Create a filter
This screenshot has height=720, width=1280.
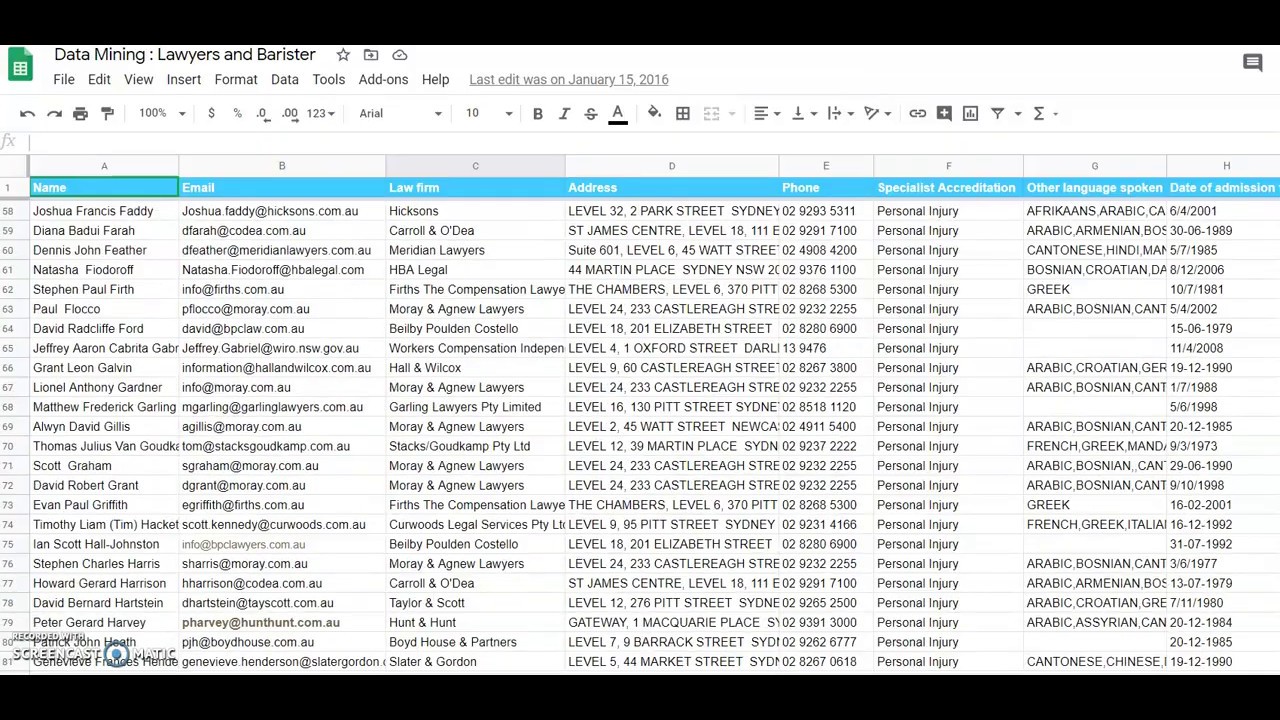point(997,113)
